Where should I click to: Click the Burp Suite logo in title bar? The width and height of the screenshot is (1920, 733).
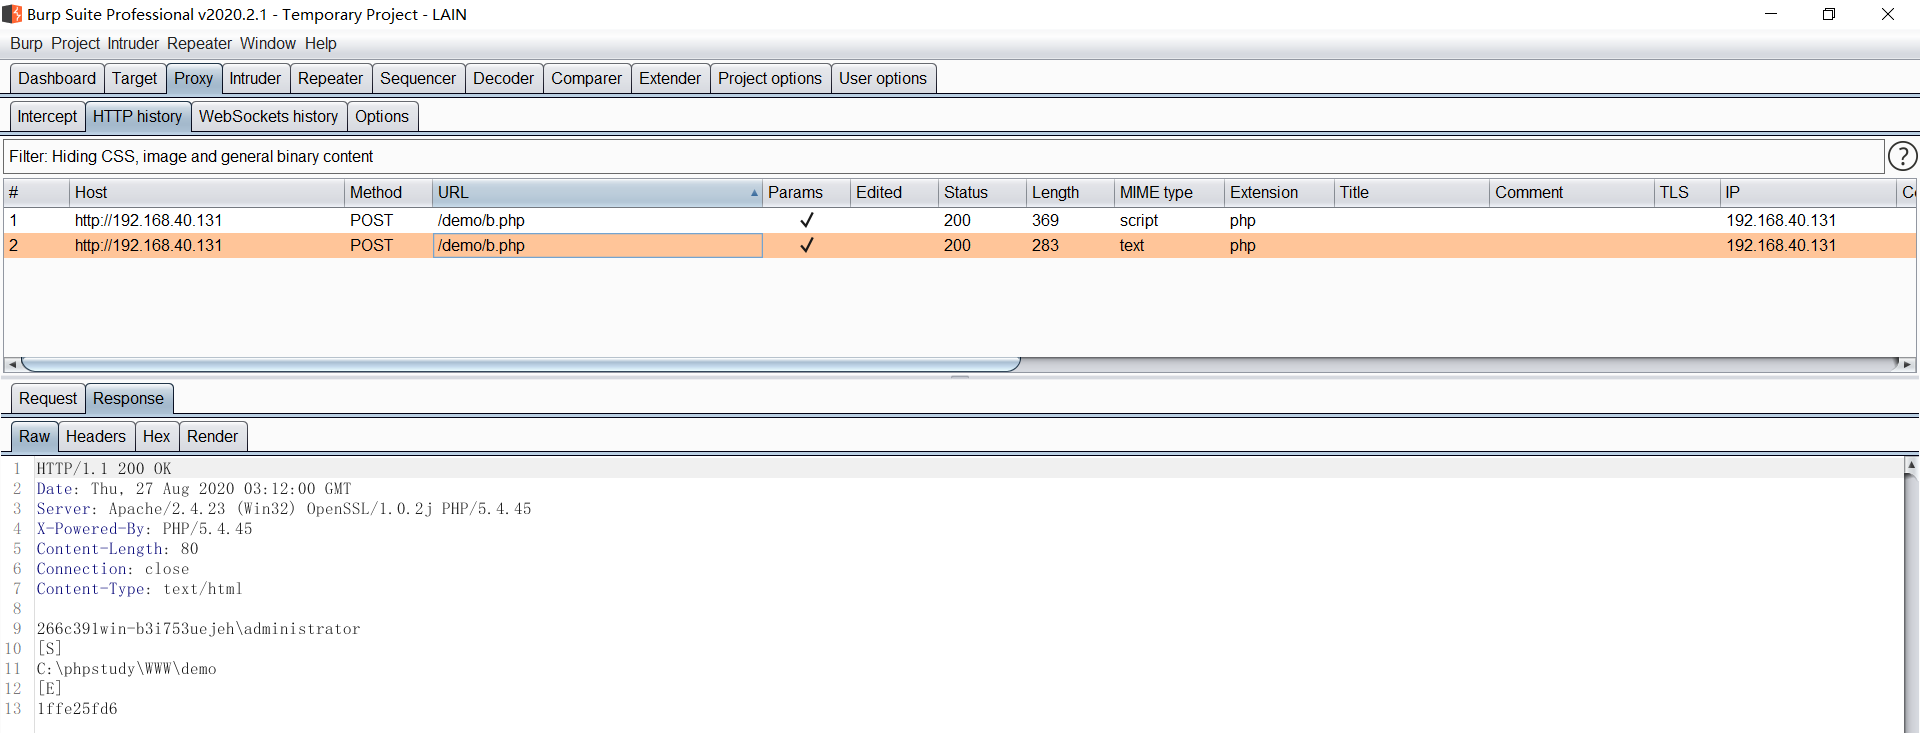12,14
